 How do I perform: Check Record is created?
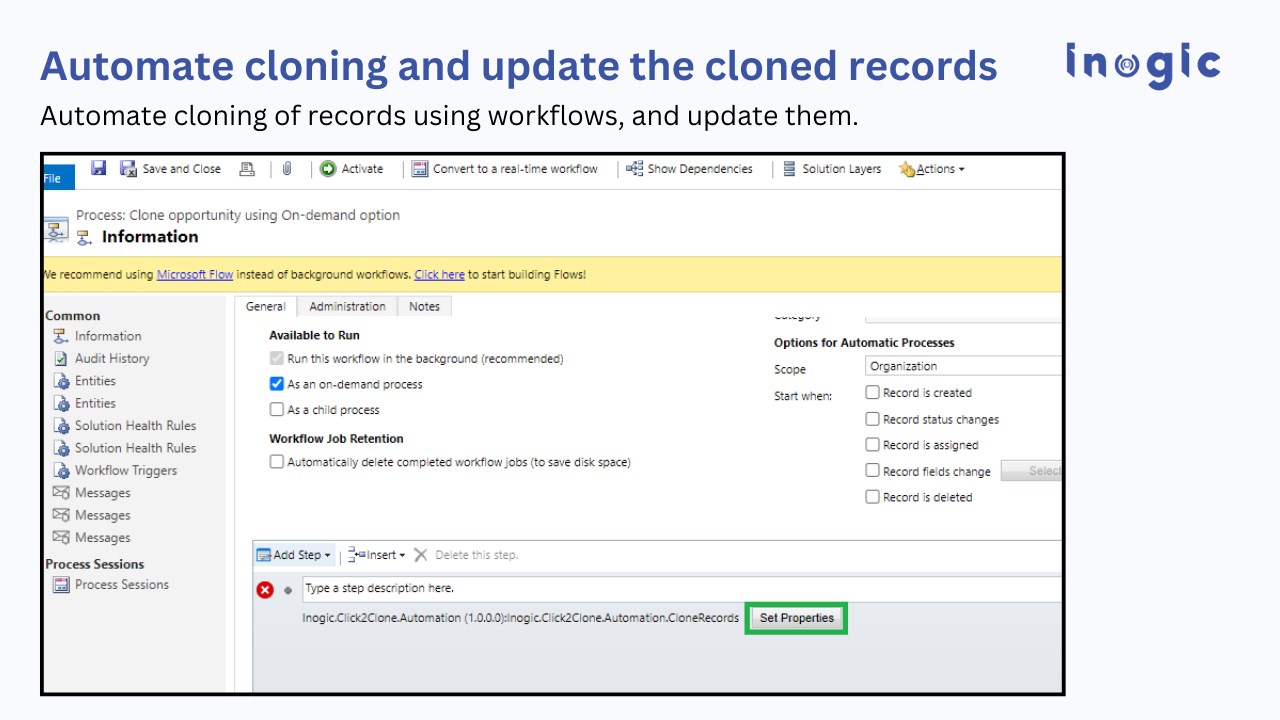pos(872,393)
